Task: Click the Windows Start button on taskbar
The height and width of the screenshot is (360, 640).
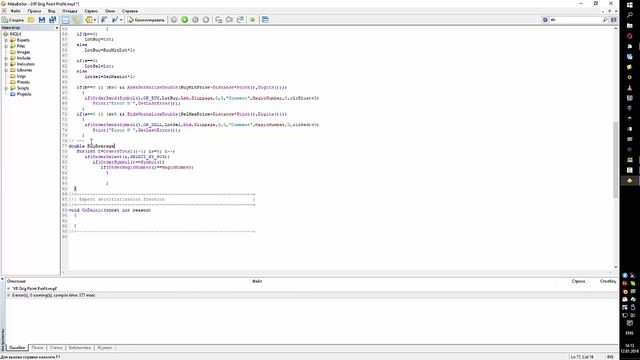Action: click(629, 4)
